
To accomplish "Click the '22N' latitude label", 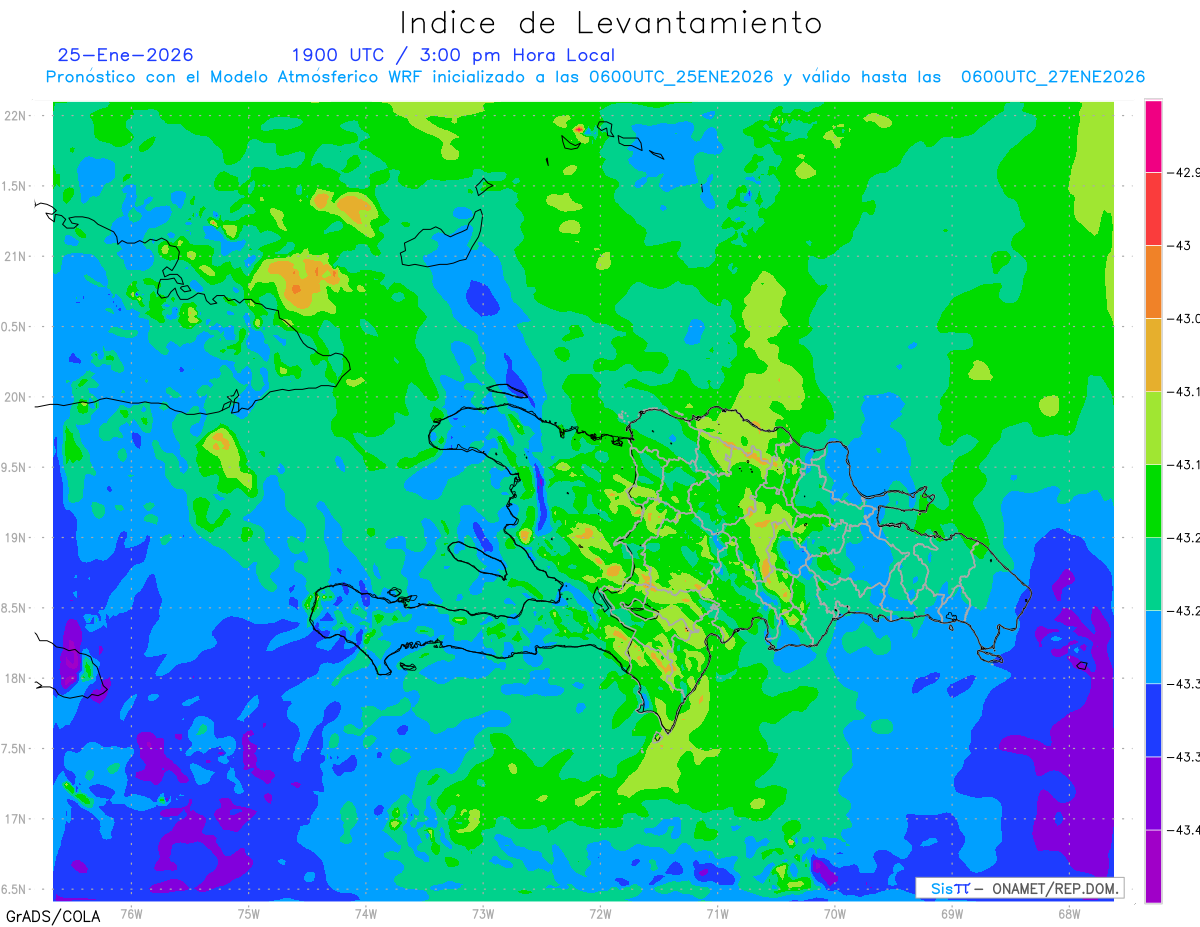I will click(x=16, y=116).
